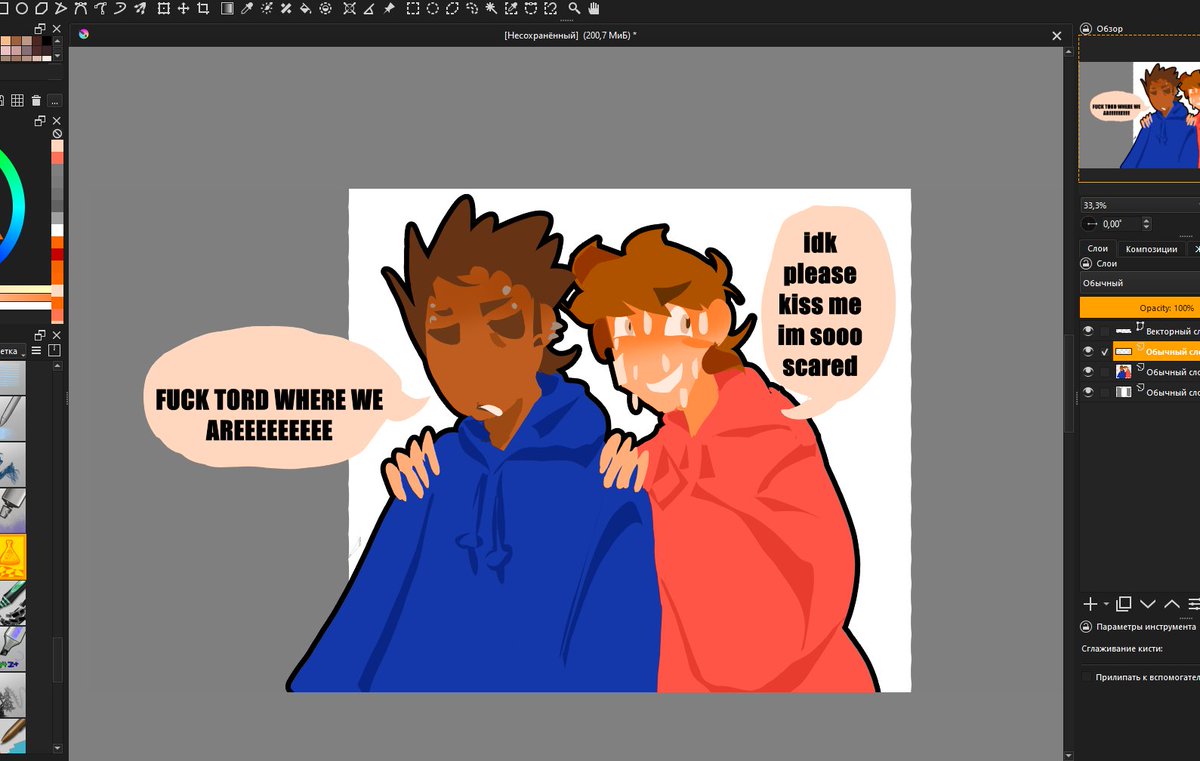Screen dimensions: 1200x761
Task: Close the unsaved document tab X
Action: (x=1057, y=35)
